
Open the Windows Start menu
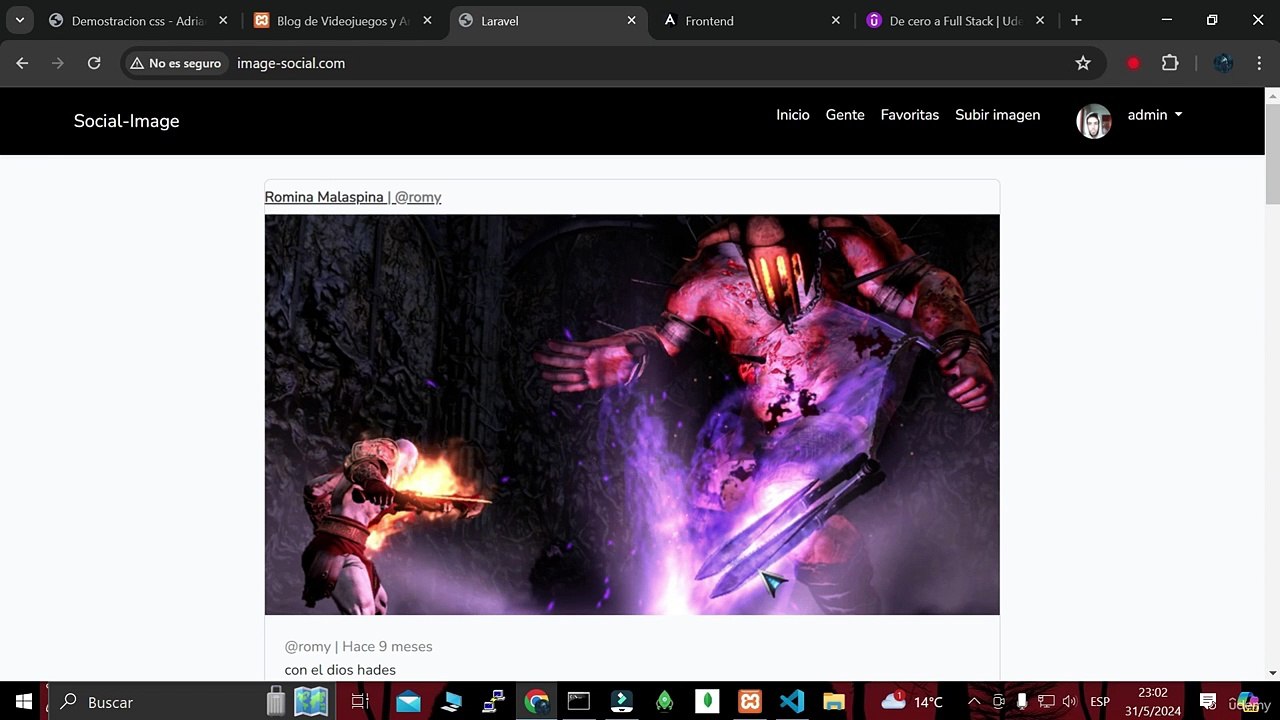(24, 702)
